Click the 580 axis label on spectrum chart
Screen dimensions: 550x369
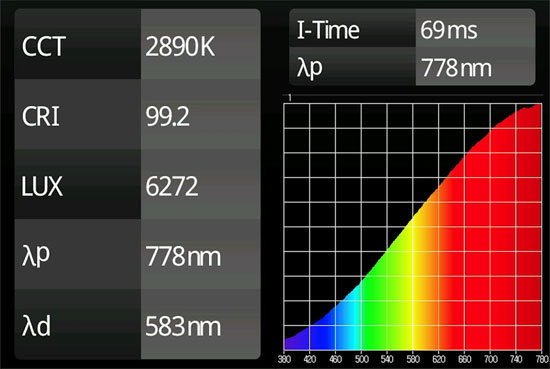click(x=413, y=359)
